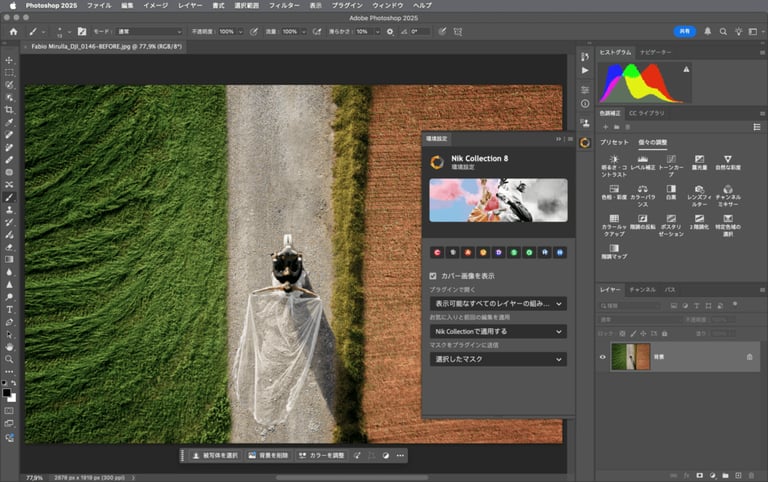This screenshot has width=768, height=482.
Task: Click the foreground color swatch
Action: 7,392
